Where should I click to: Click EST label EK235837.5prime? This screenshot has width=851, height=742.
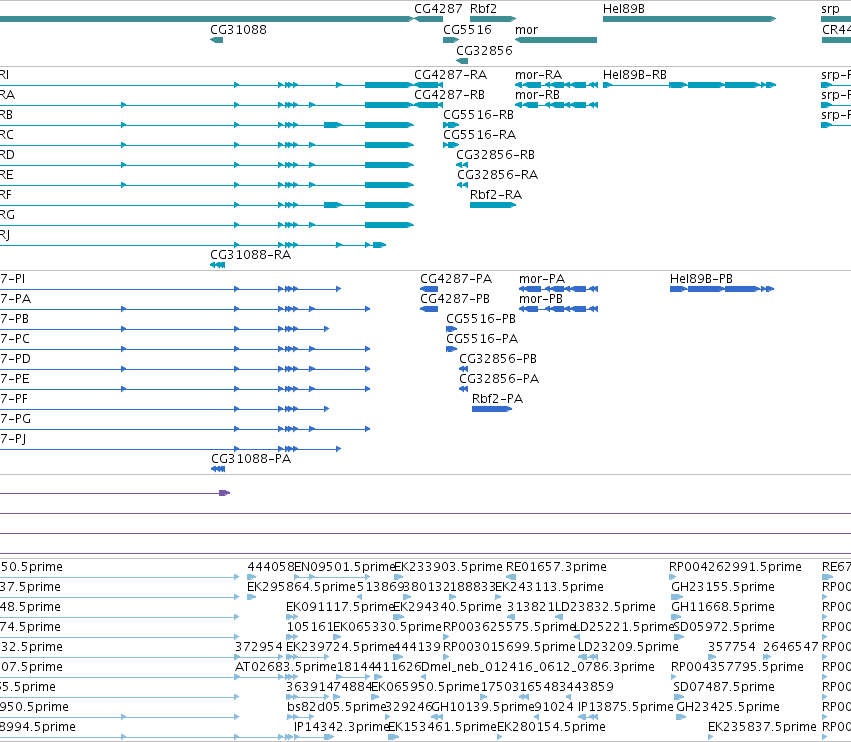tap(762, 727)
